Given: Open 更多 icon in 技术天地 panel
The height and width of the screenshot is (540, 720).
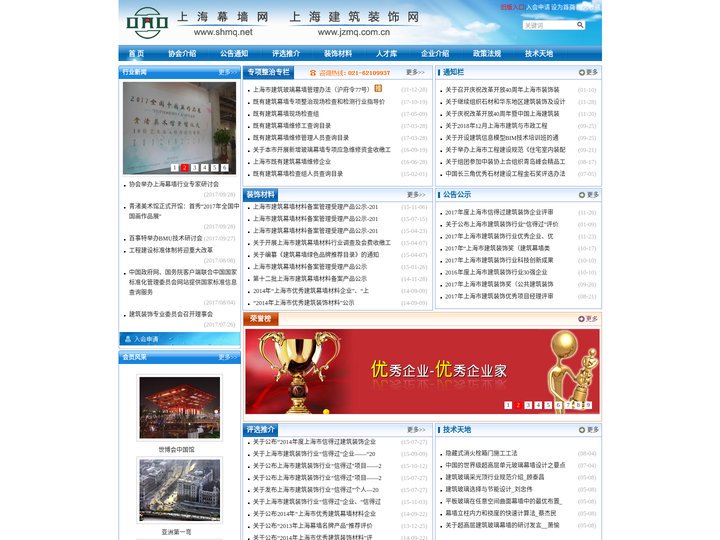Looking at the screenshot, I should tap(582, 430).
